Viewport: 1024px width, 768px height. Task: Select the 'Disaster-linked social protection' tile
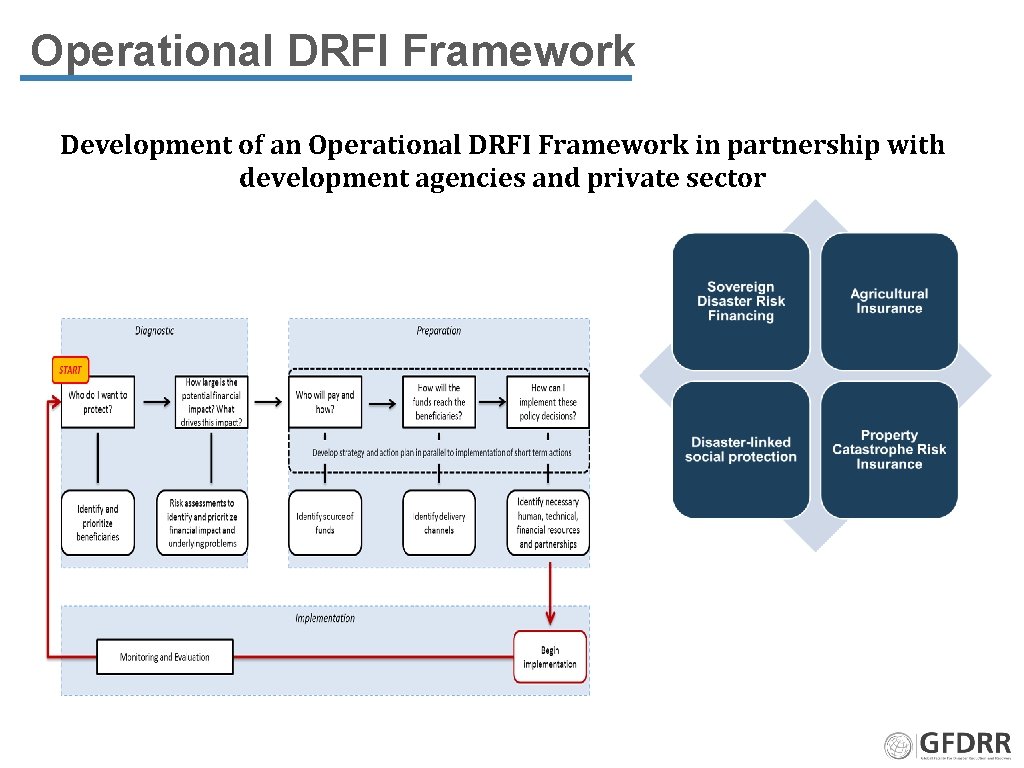tap(741, 449)
